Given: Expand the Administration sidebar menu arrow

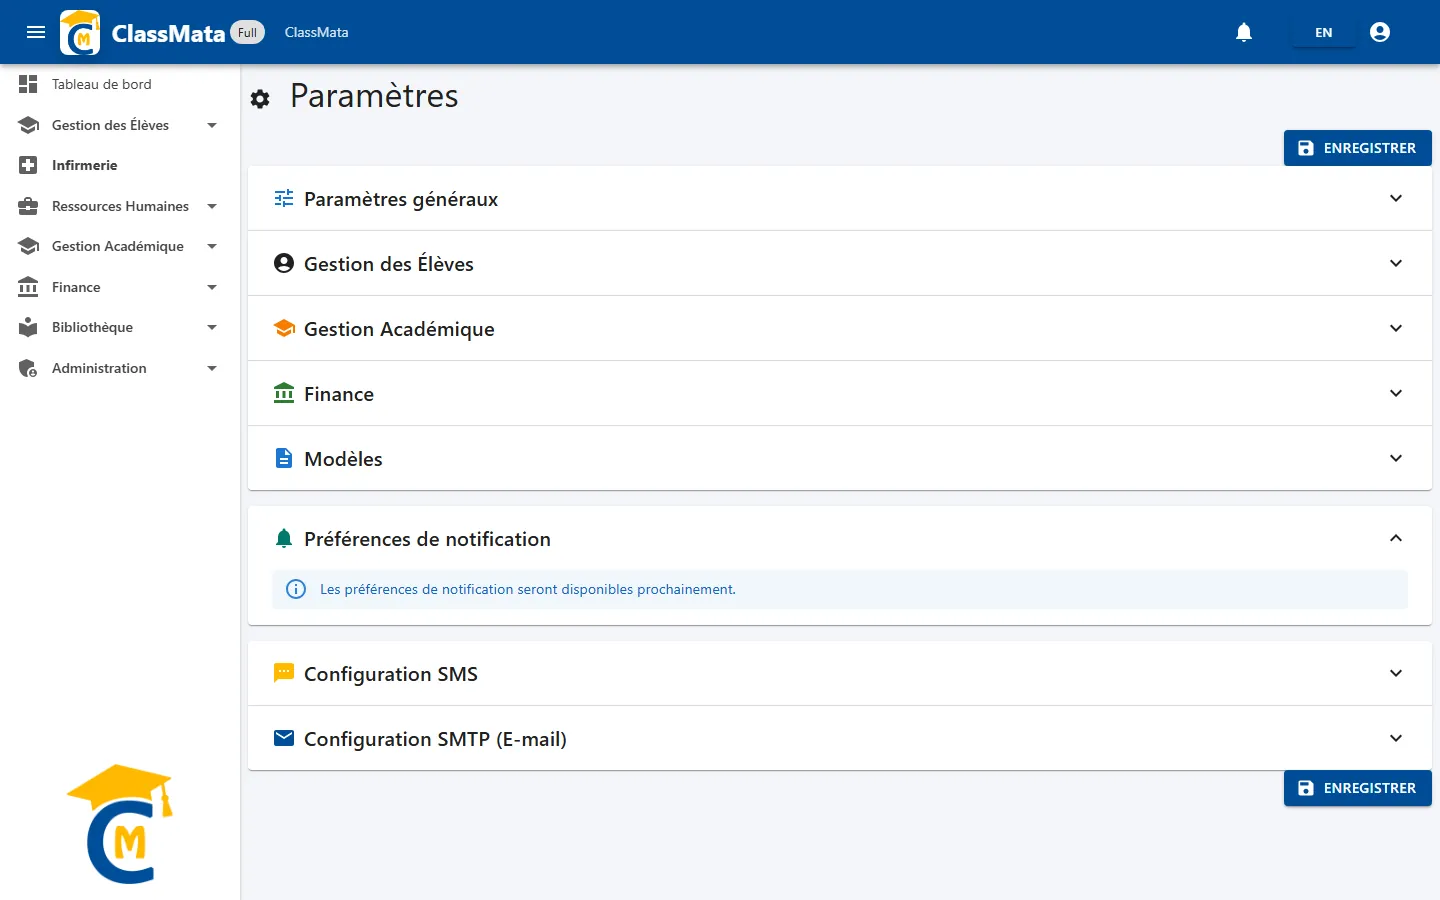Looking at the screenshot, I should coord(212,368).
